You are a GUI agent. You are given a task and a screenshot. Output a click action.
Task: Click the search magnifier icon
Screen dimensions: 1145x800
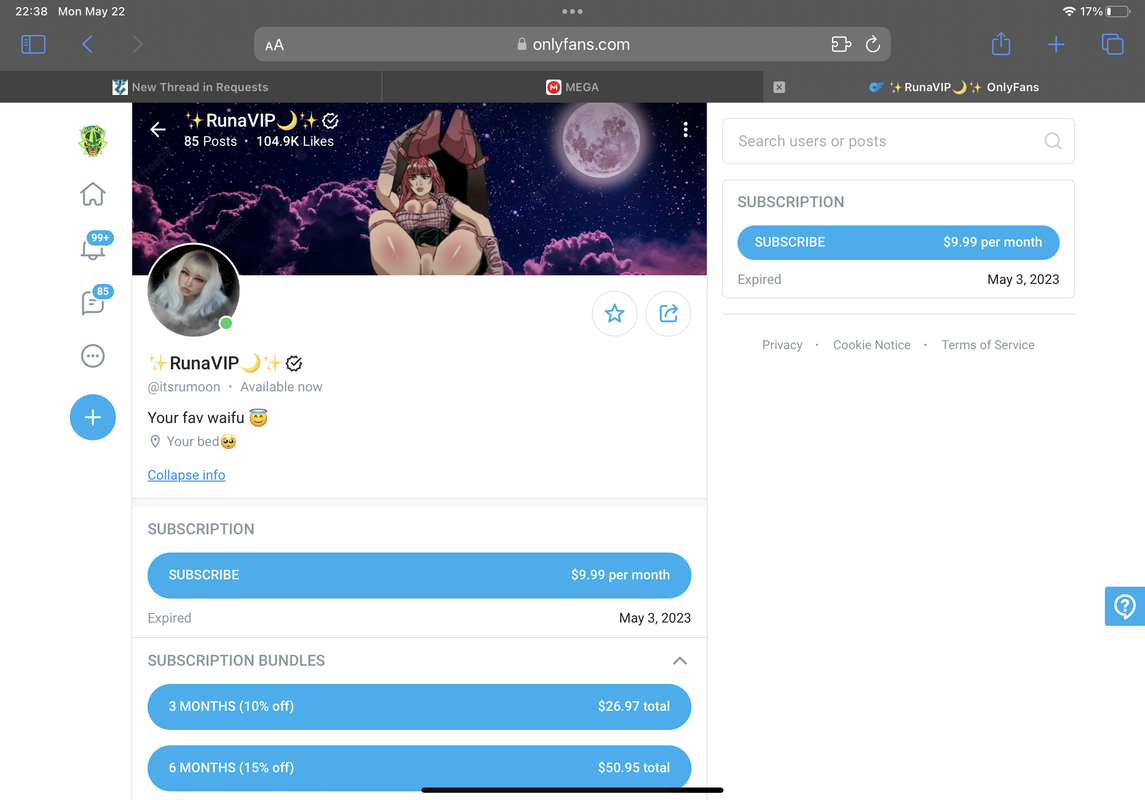coord(1052,141)
